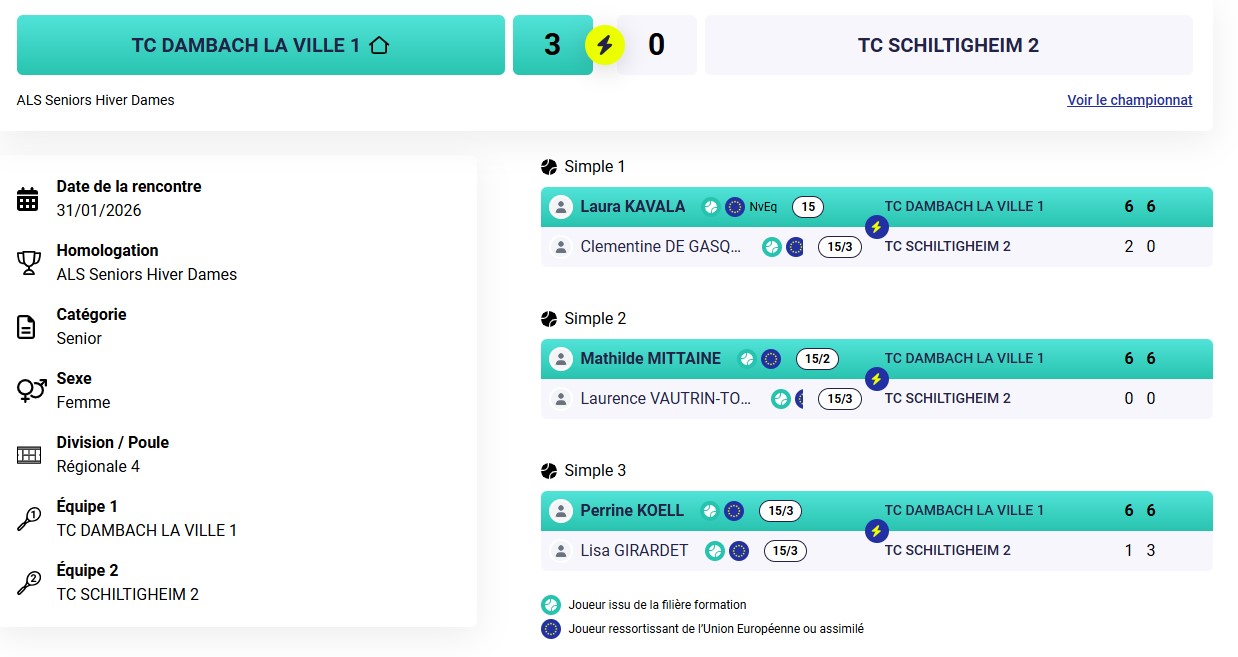This screenshot has height=657, width=1238.
Task: Open the Voir le championnat link
Action: 1129,100
